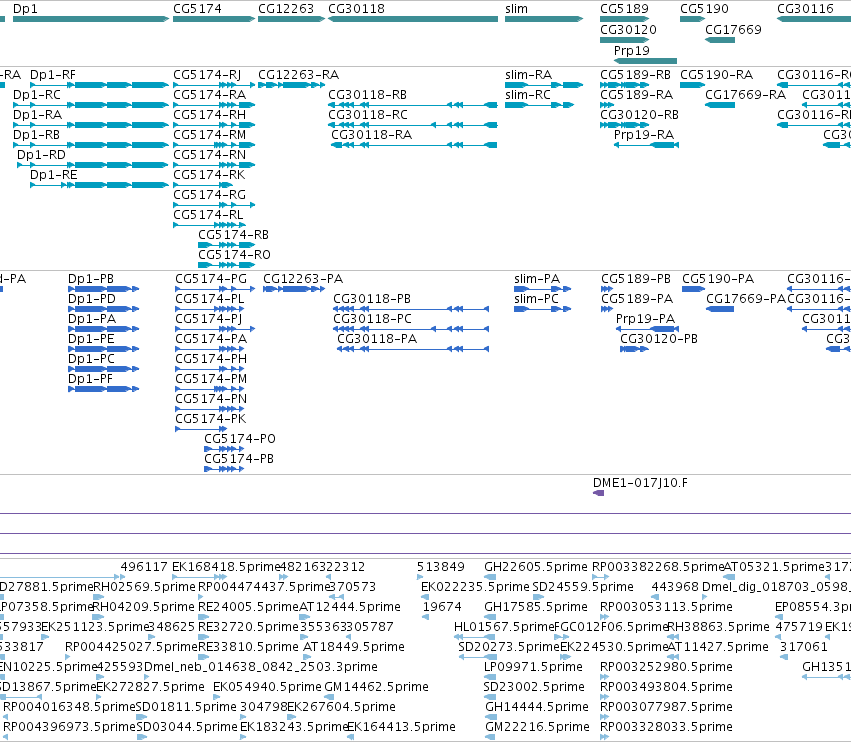The image size is (851, 742).
Task: Open transcript Dp1-RD label
Action: (x=41, y=155)
